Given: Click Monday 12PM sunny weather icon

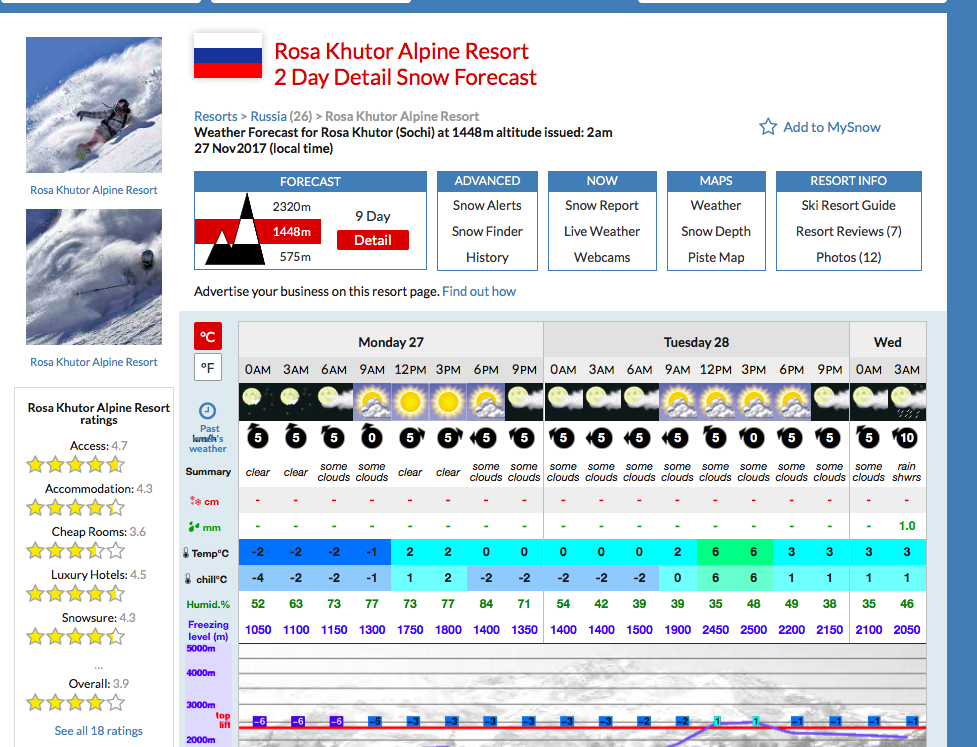Looking at the screenshot, I should (x=410, y=402).
